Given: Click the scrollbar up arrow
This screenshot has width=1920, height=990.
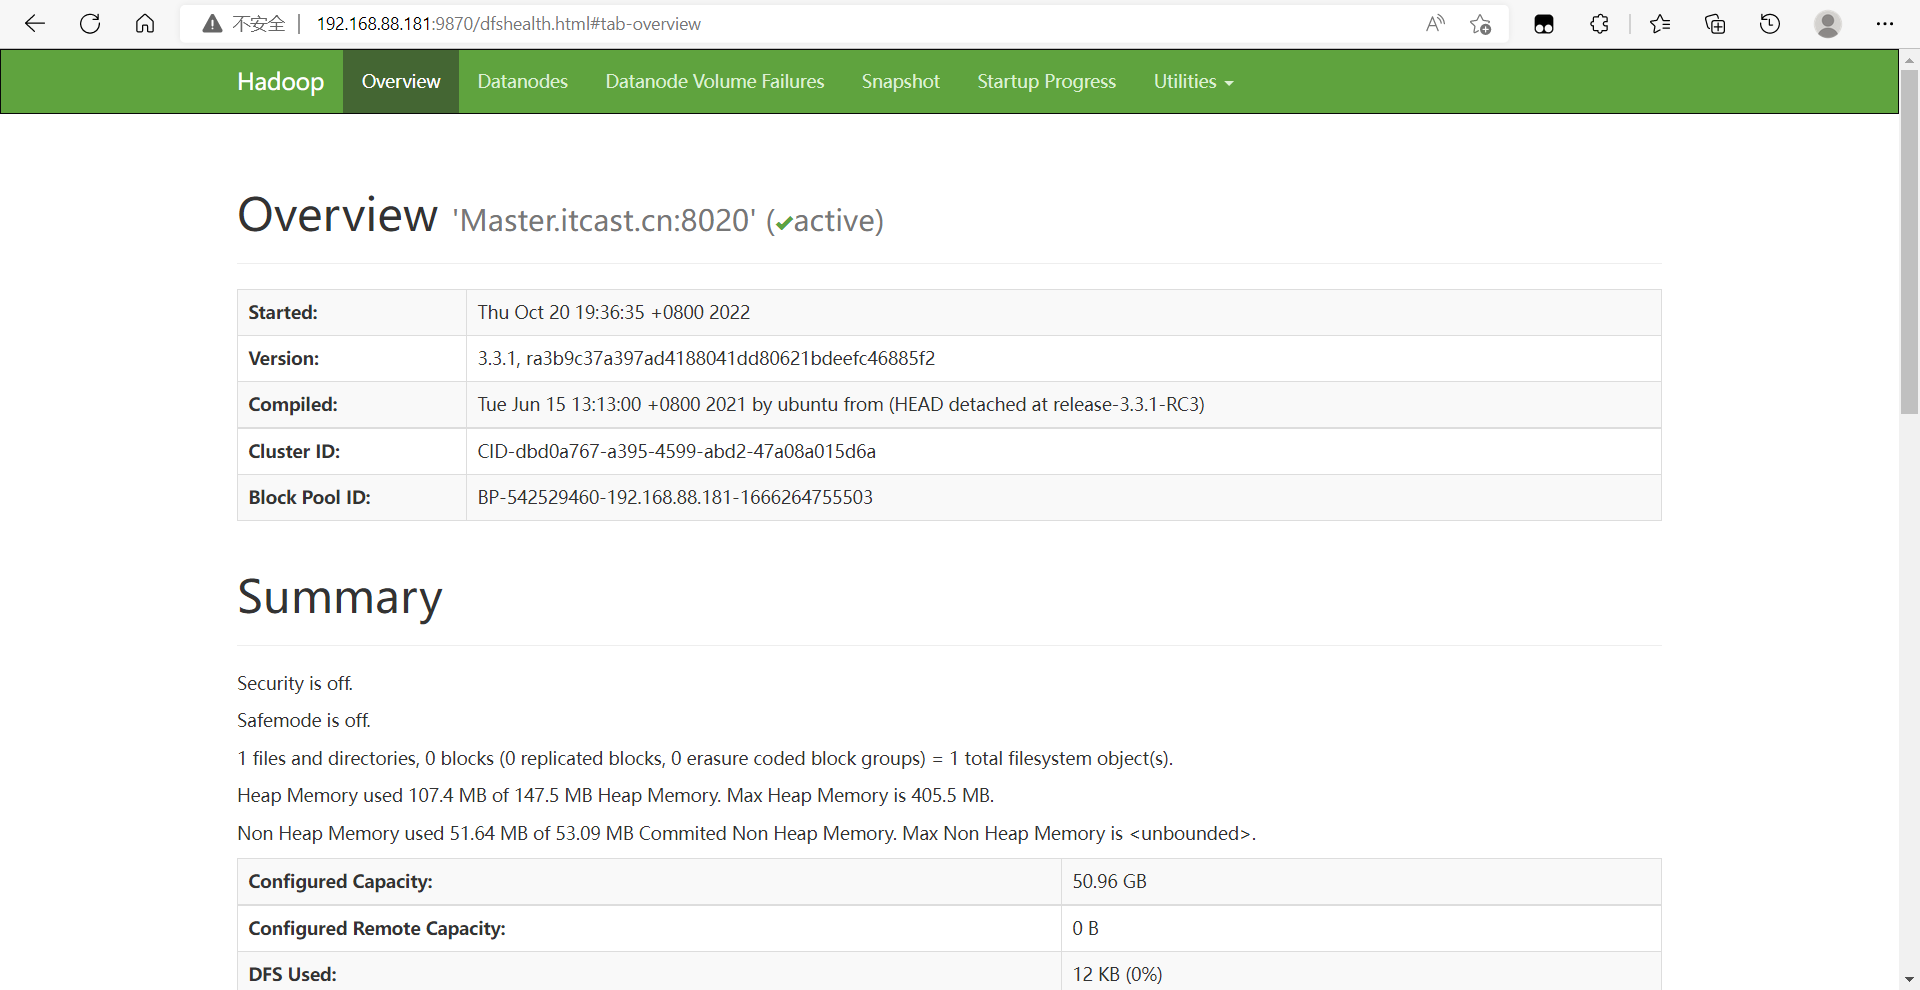Looking at the screenshot, I should coord(1910,60).
